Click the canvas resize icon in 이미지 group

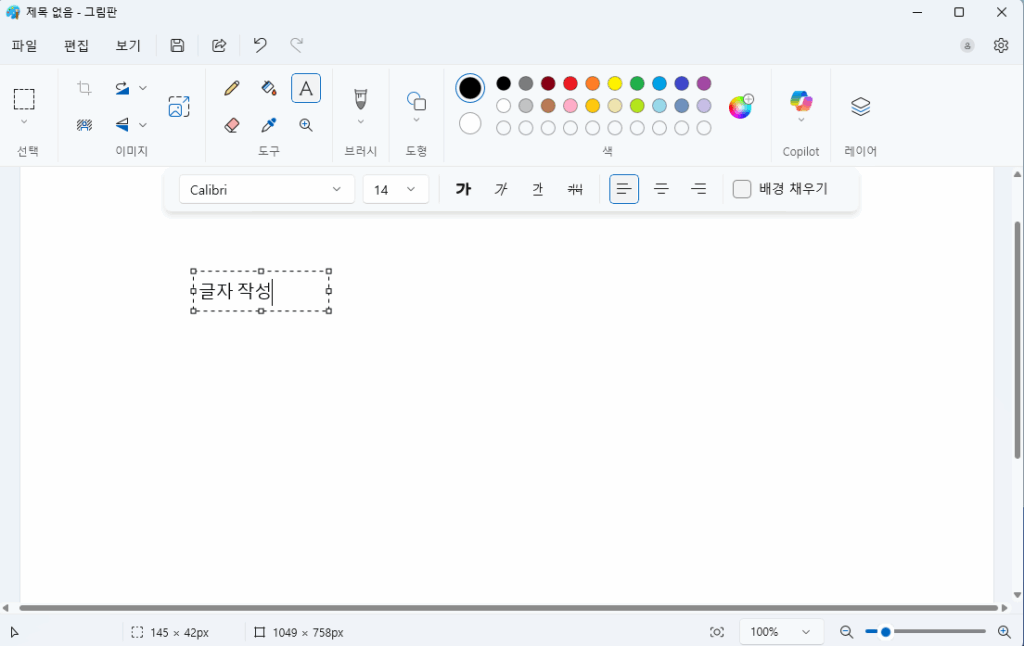tap(179, 105)
